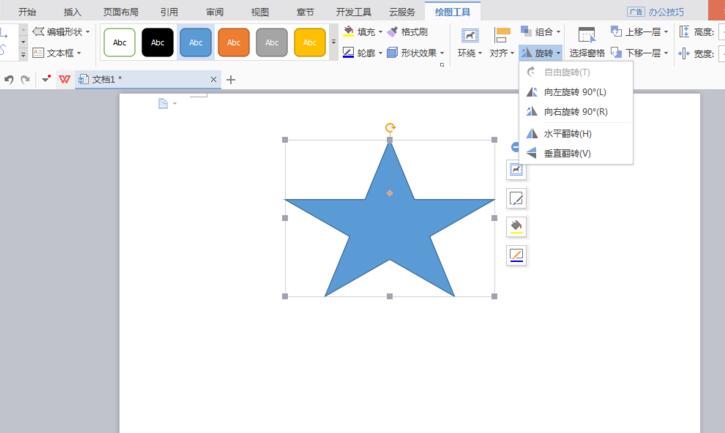Close the 文档1 document tab
Image resolution: width=725 pixels, height=433 pixels.
(213, 80)
